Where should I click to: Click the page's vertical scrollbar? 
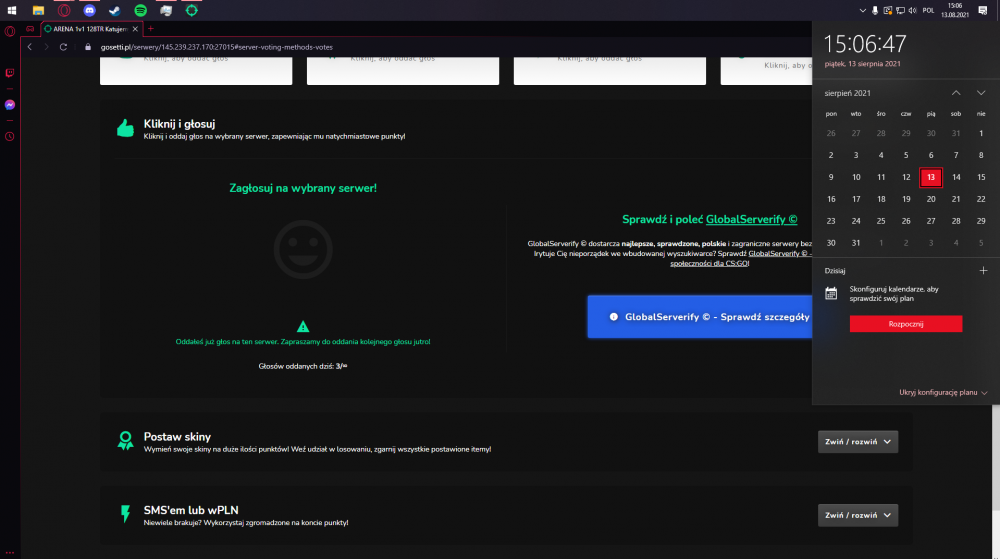(996, 459)
